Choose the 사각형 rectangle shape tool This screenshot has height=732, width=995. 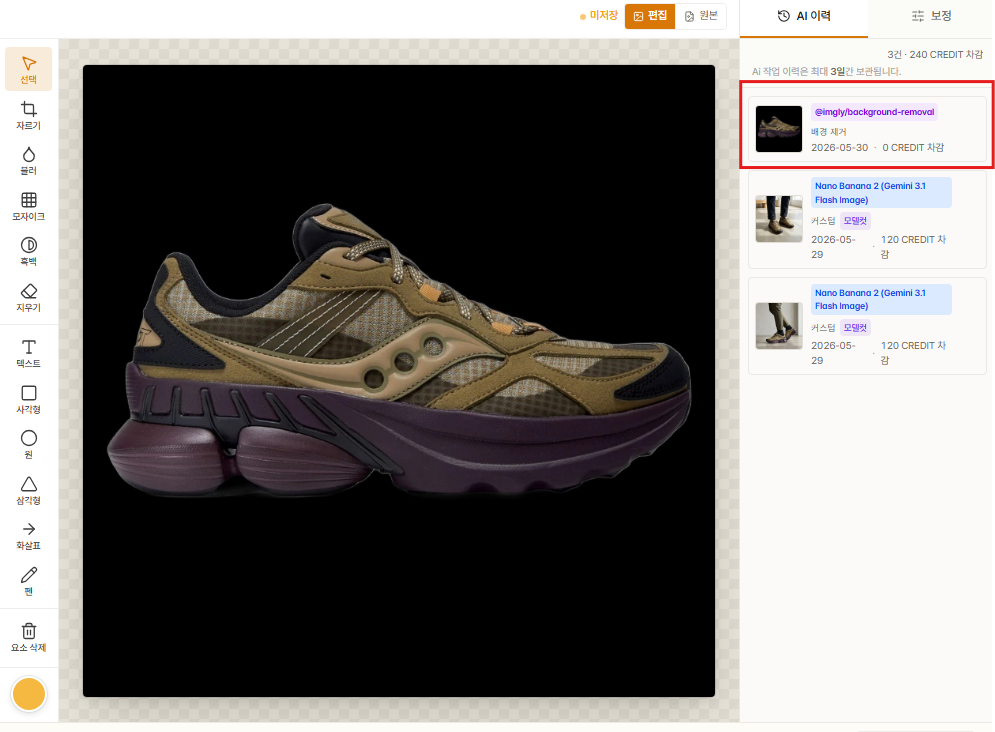29,399
